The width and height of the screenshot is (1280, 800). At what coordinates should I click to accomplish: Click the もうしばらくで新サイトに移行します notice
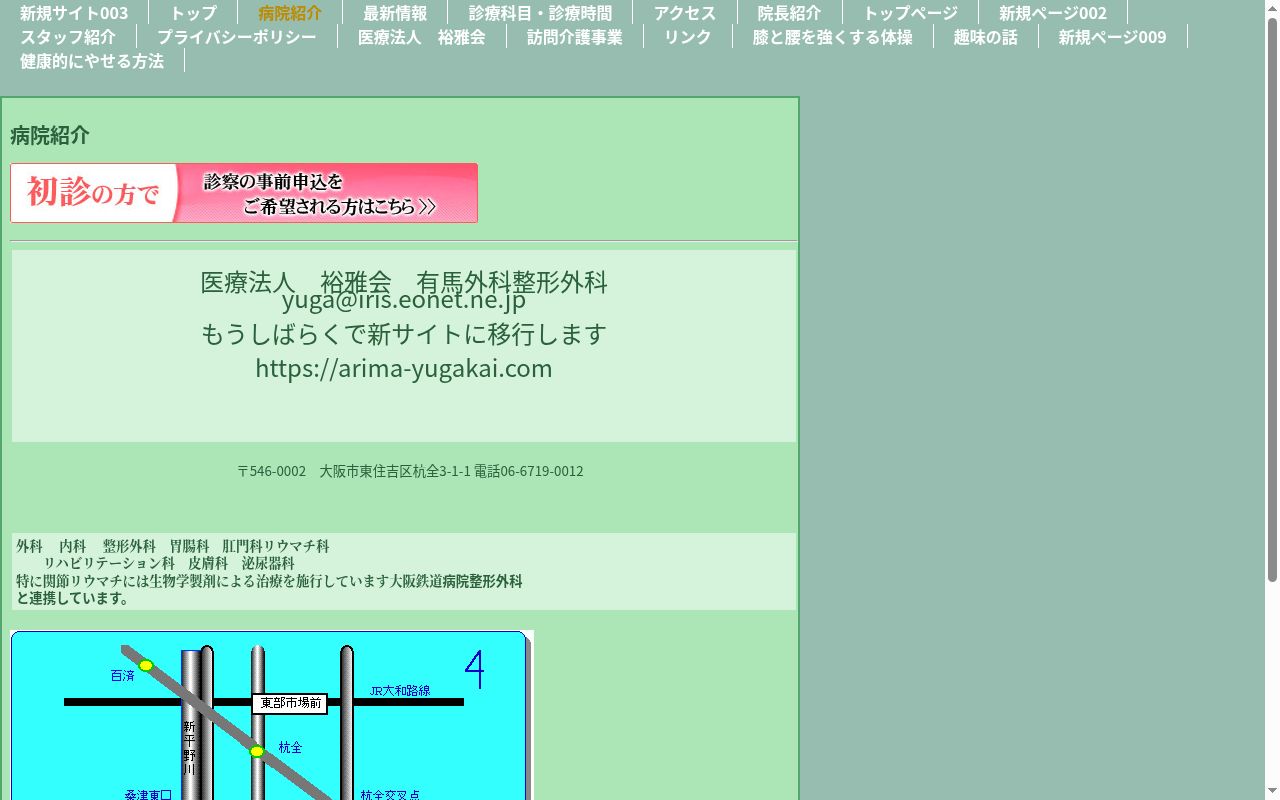404,333
